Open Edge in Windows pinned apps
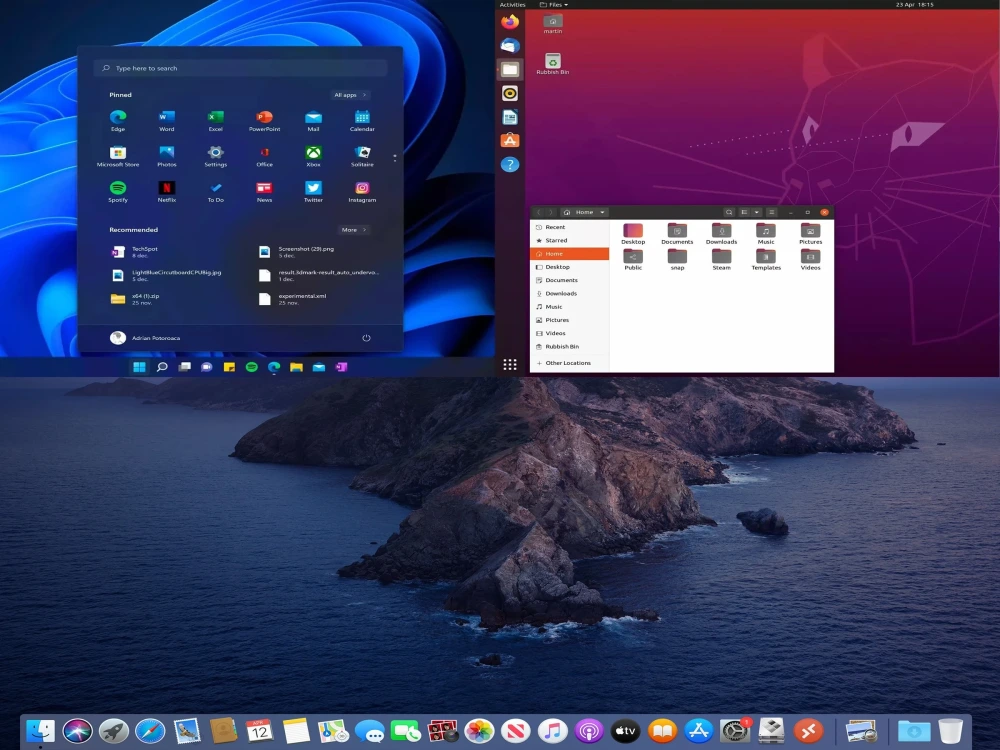 click(x=118, y=120)
